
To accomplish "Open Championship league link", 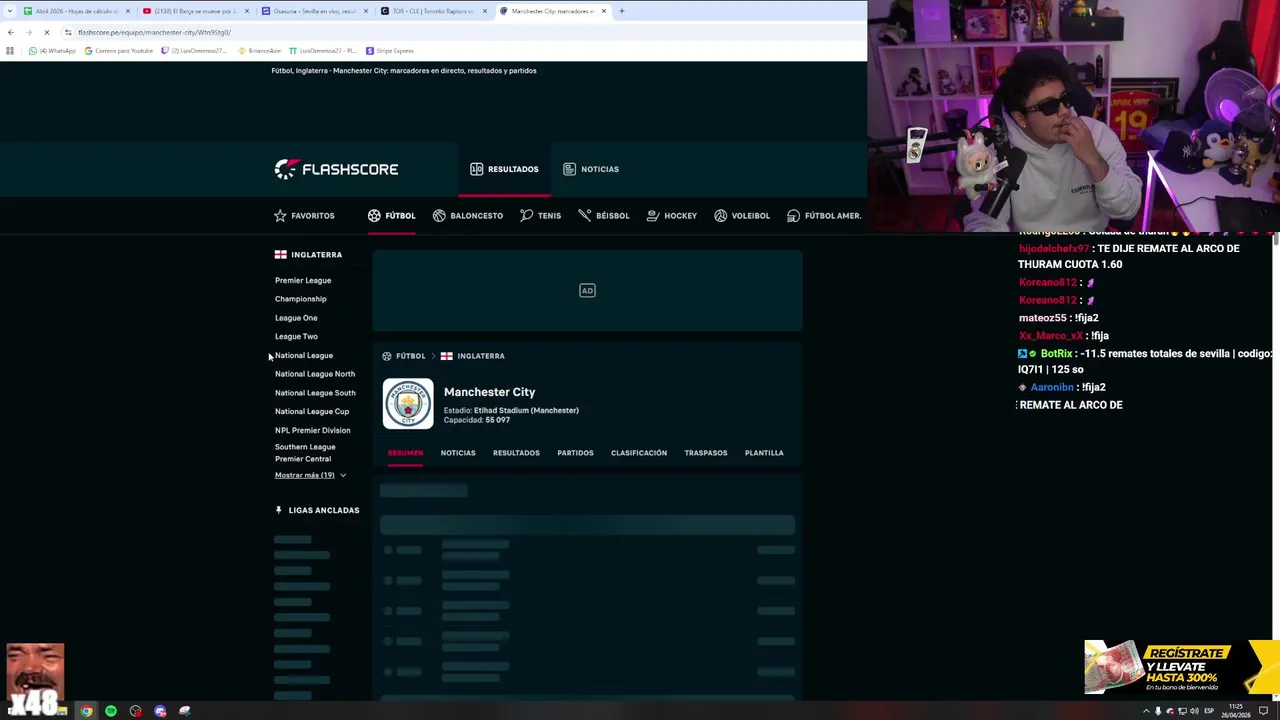I will click(x=300, y=299).
